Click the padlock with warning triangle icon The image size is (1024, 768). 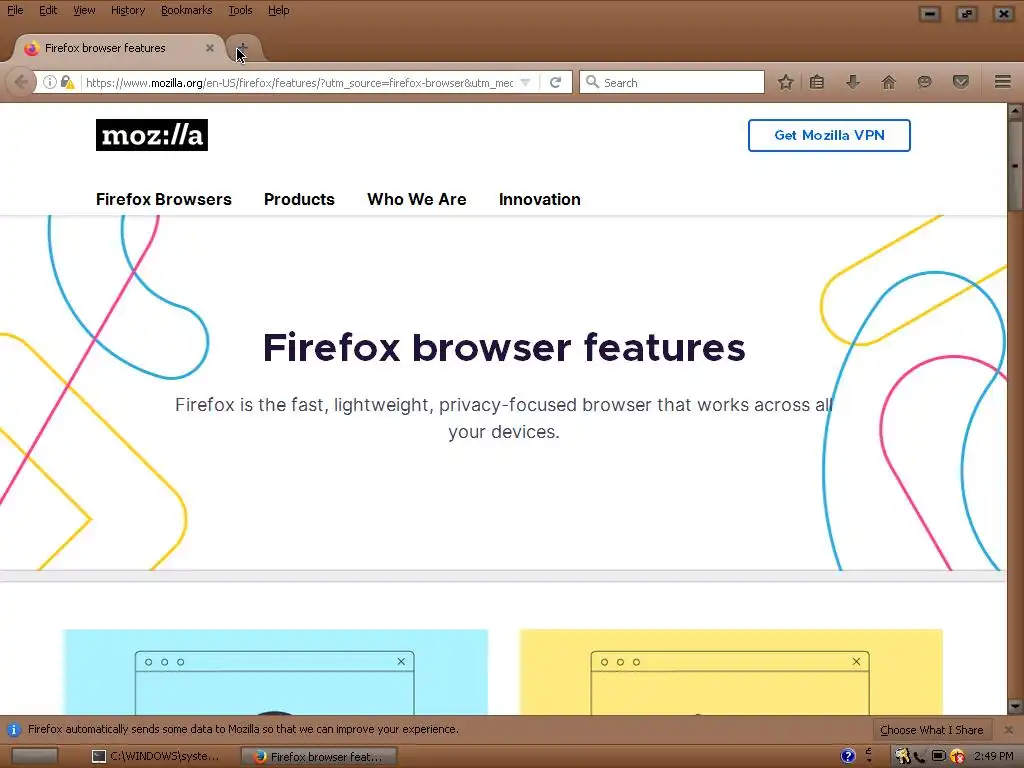tap(67, 82)
